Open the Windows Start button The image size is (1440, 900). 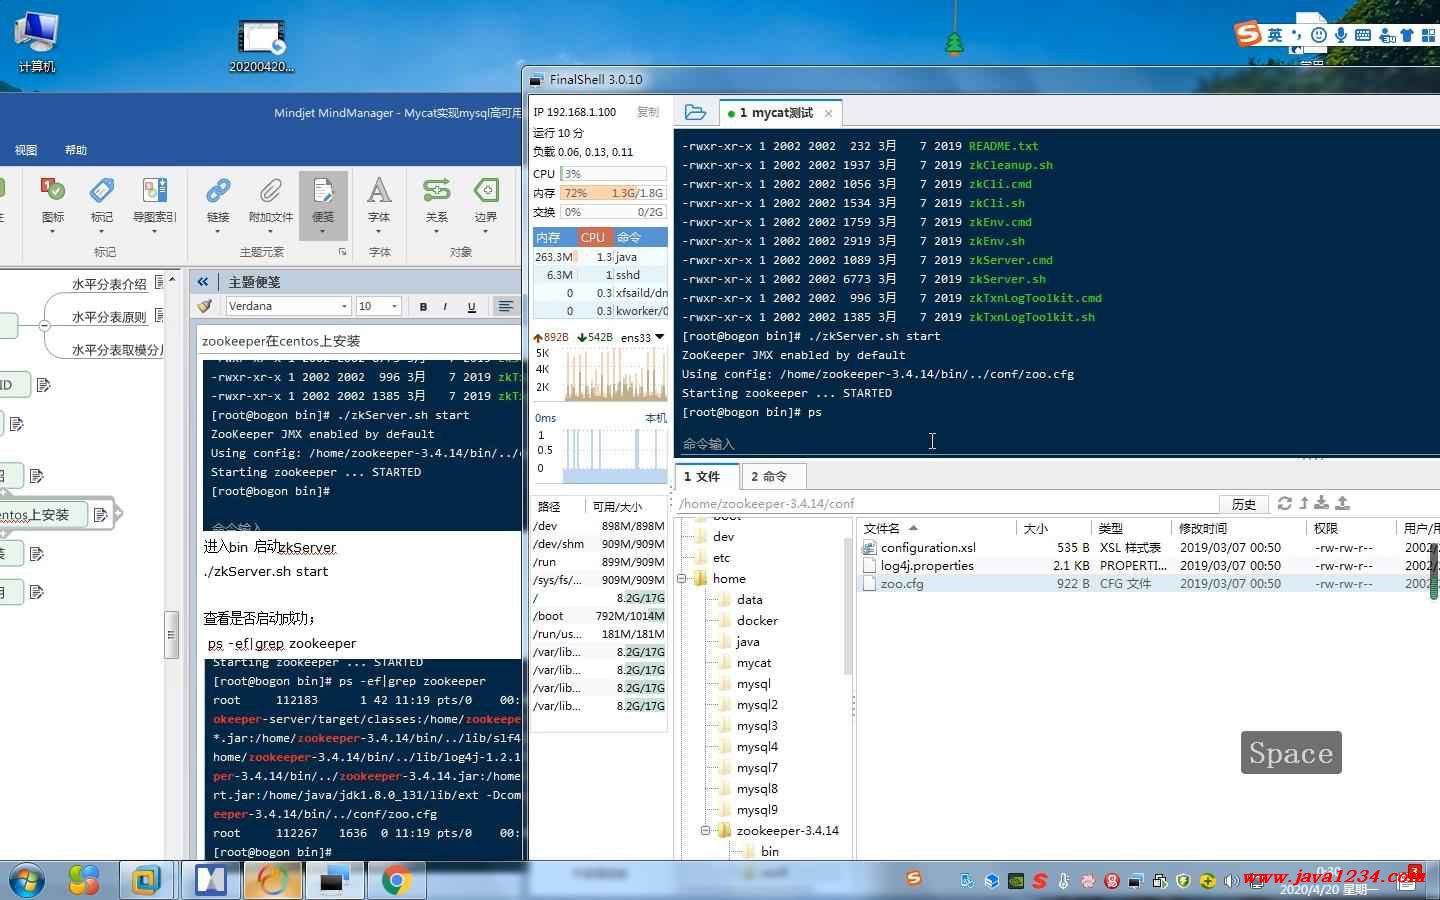[x=26, y=881]
